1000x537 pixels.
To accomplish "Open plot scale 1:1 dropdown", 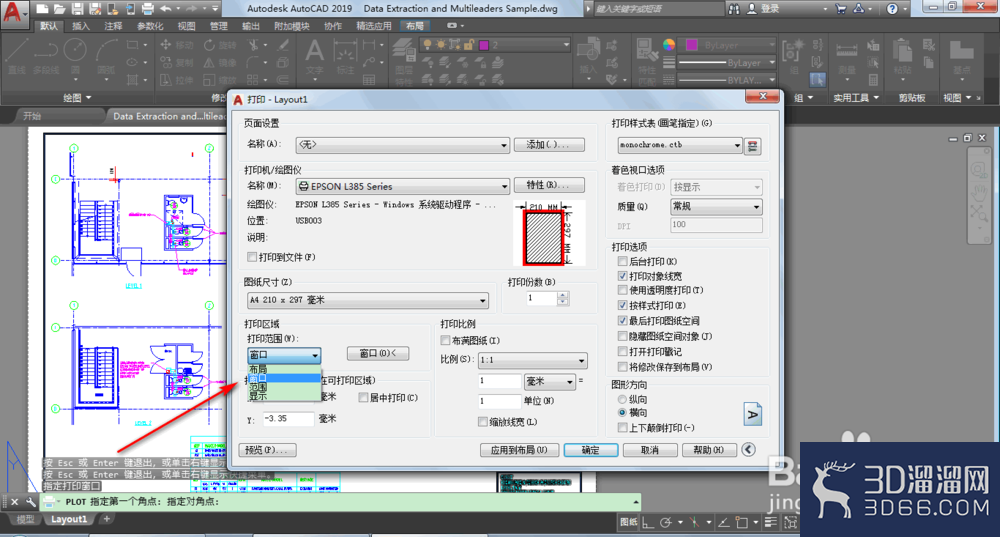I will tap(533, 360).
